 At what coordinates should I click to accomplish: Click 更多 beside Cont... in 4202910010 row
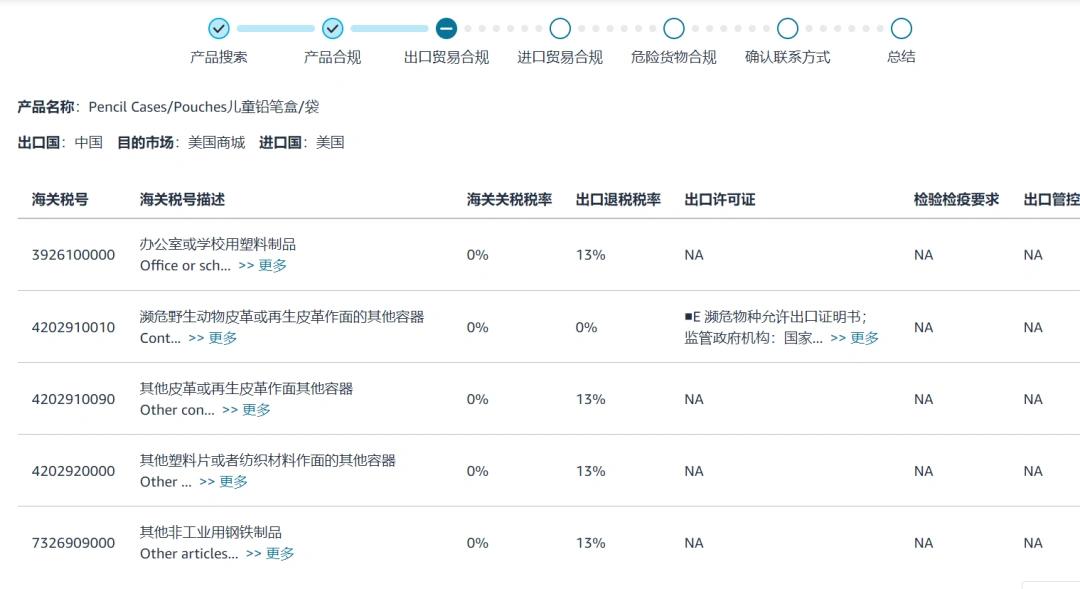[222, 338]
